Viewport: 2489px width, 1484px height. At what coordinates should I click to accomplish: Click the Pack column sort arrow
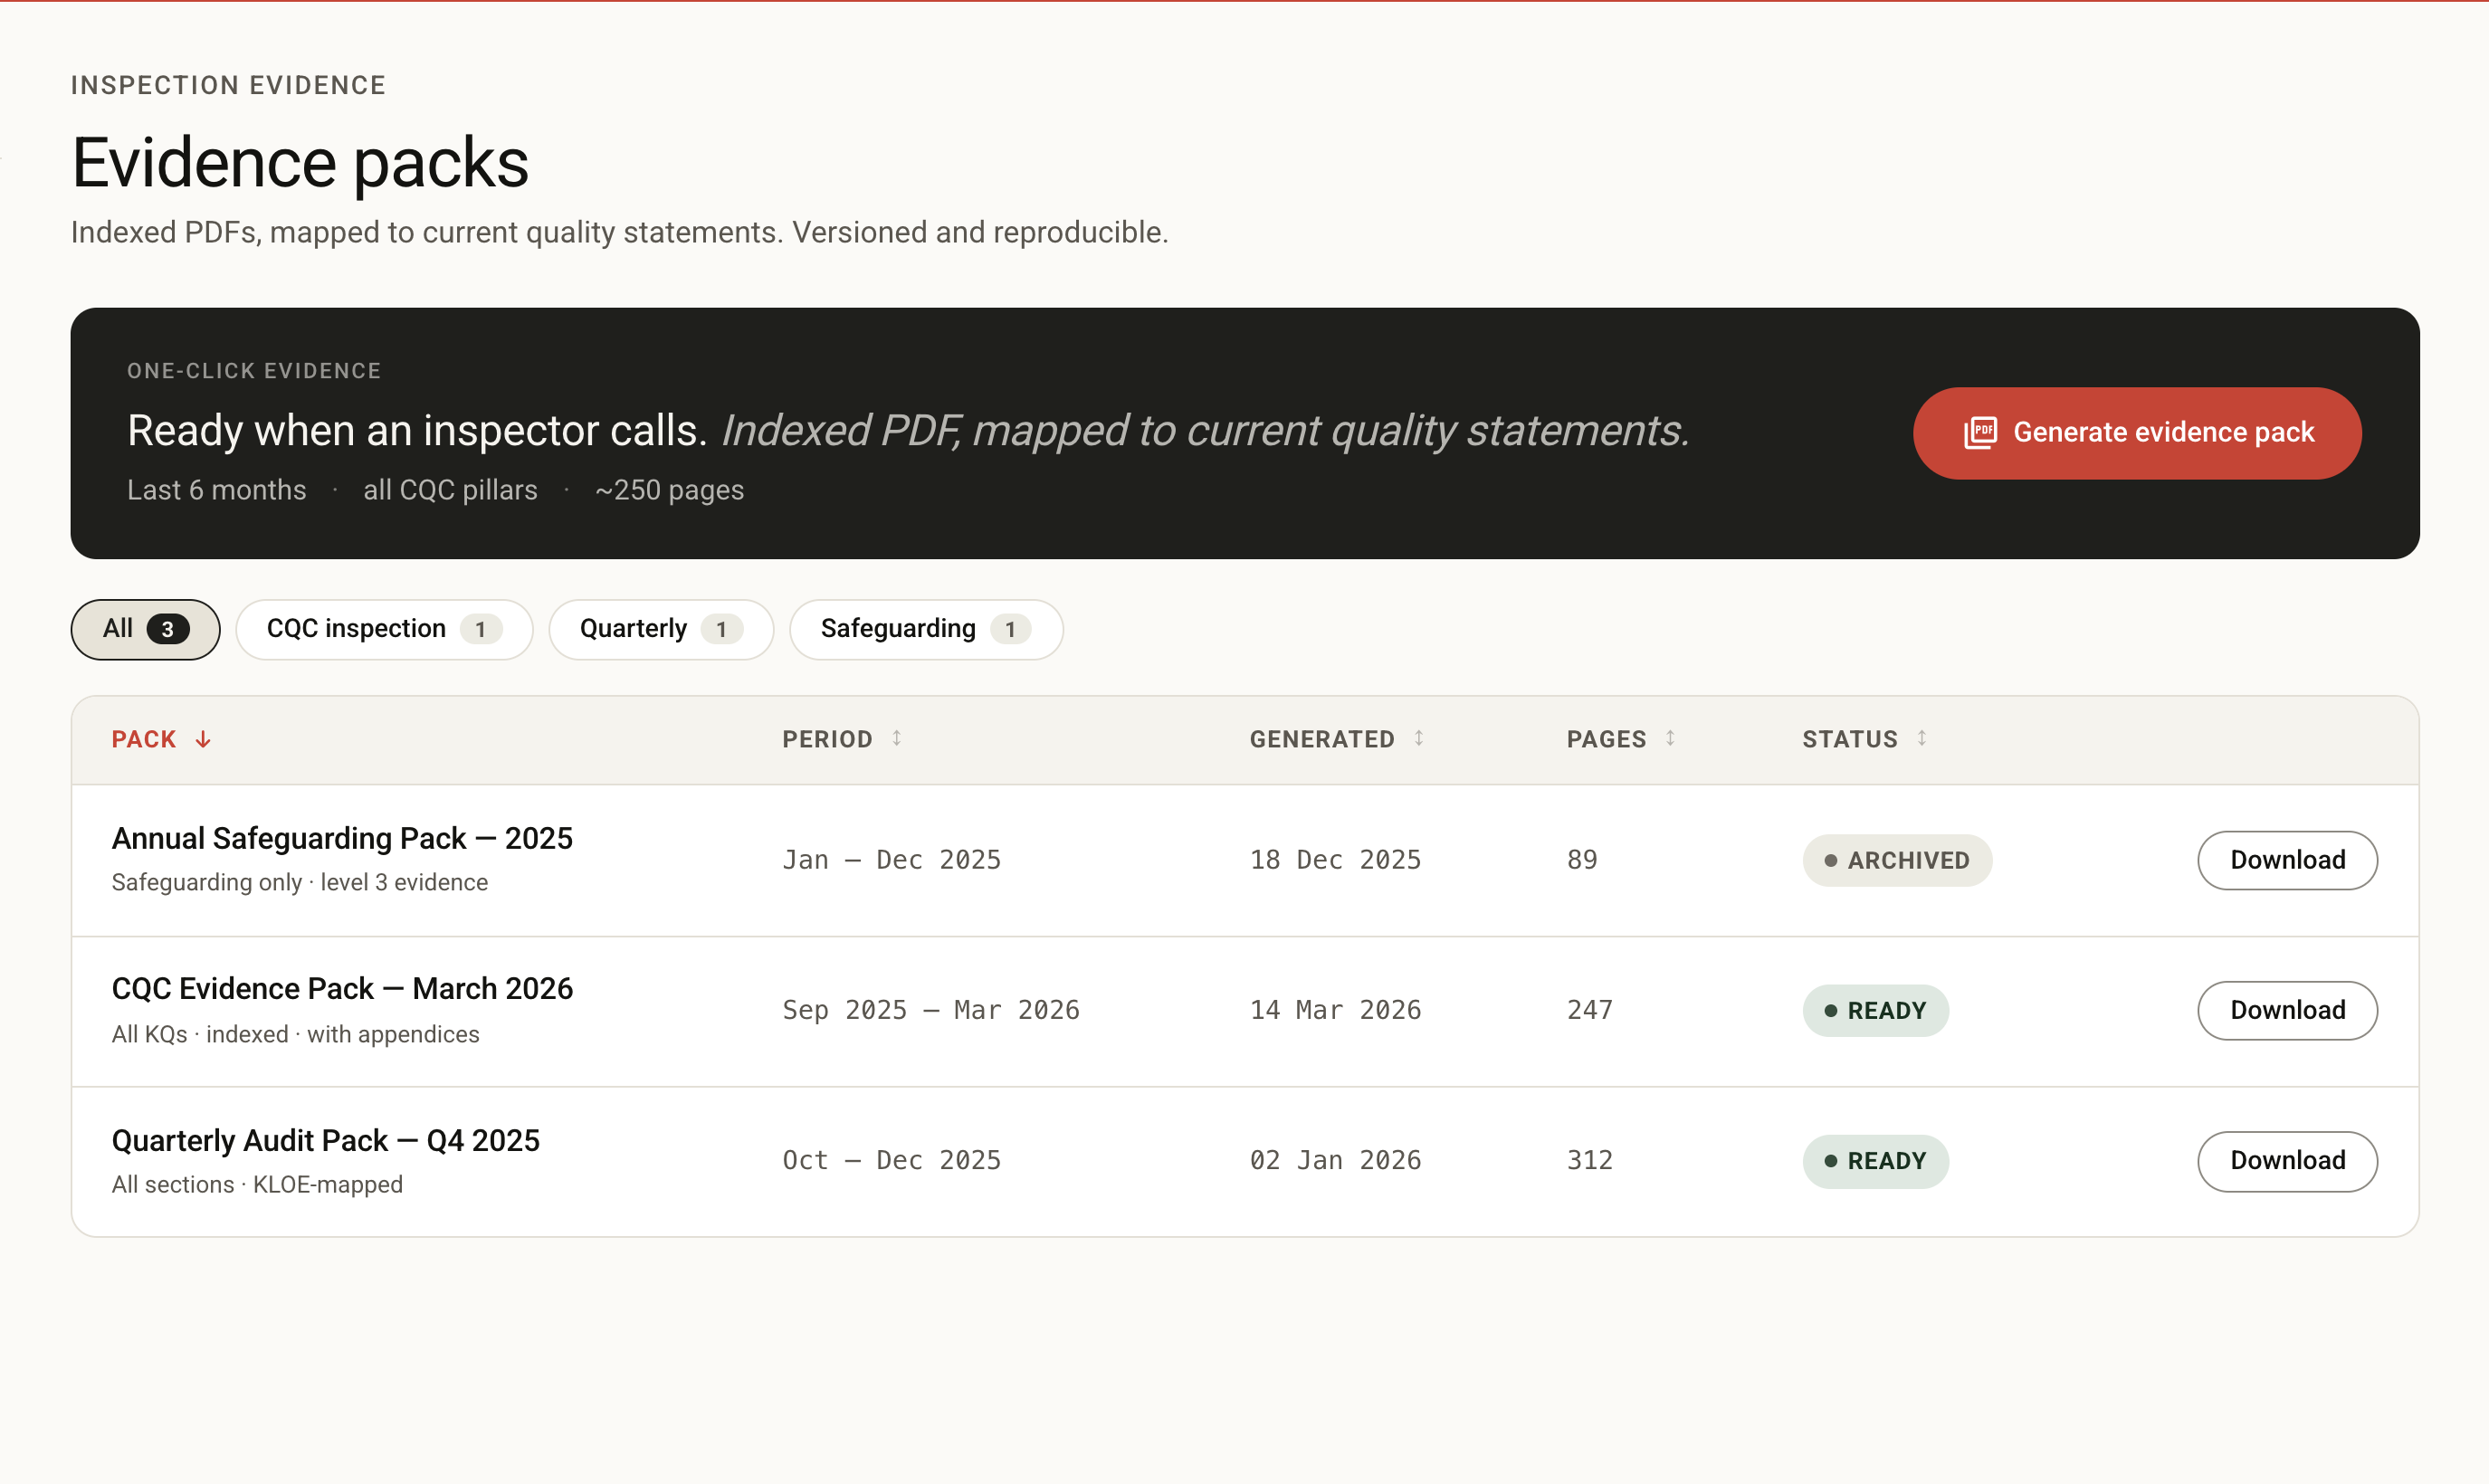click(203, 739)
